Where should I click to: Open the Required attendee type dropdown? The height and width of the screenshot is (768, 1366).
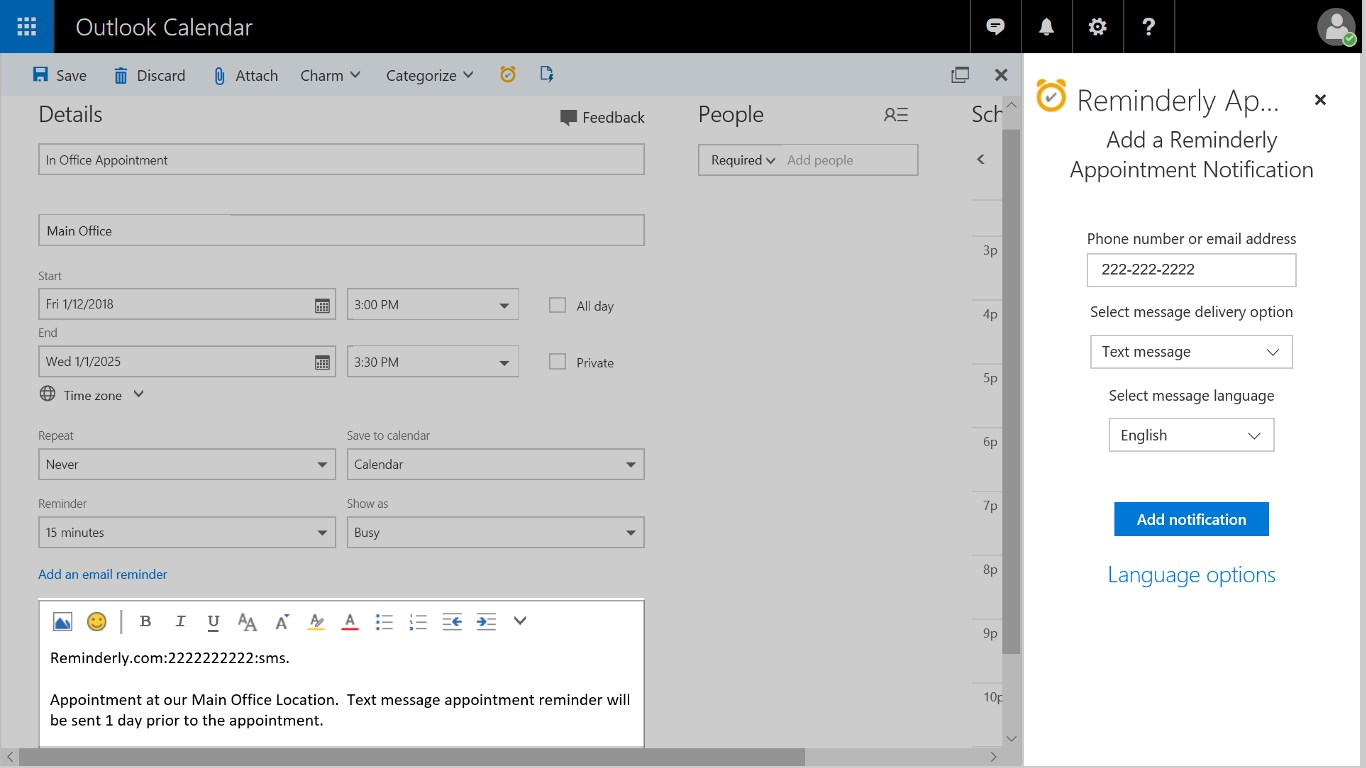click(x=743, y=160)
